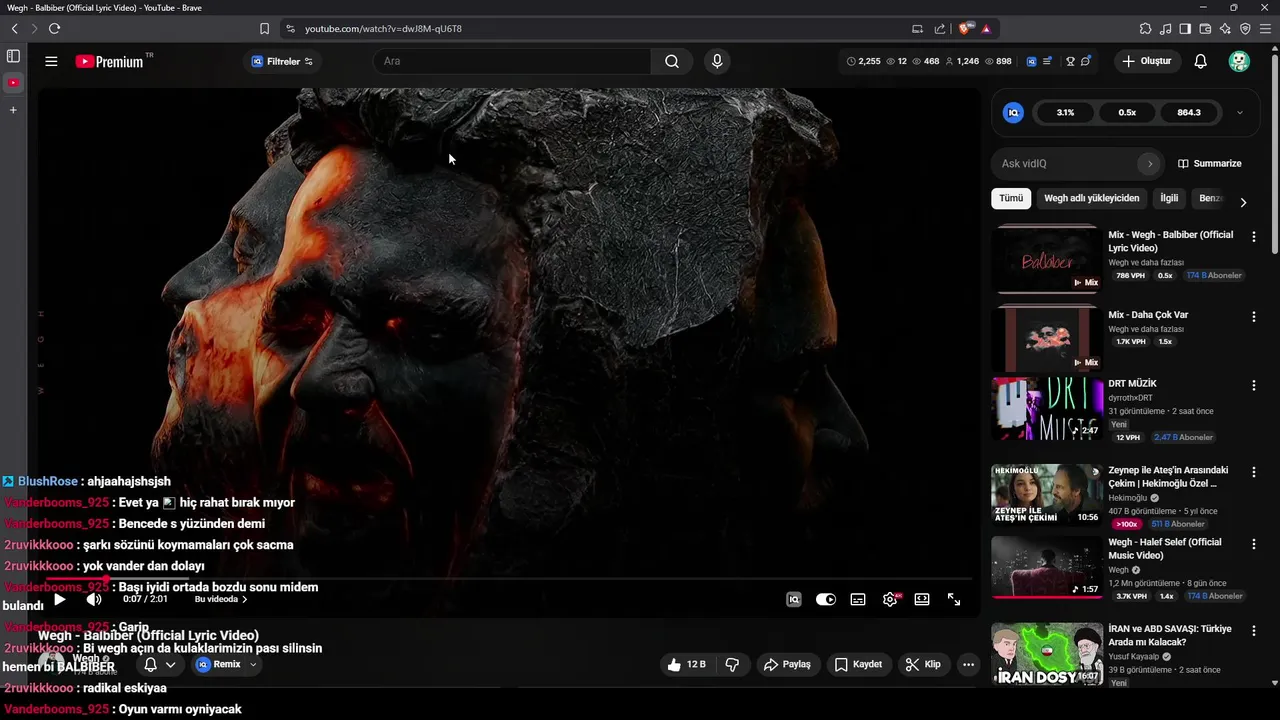Play the video

[x=60, y=599]
